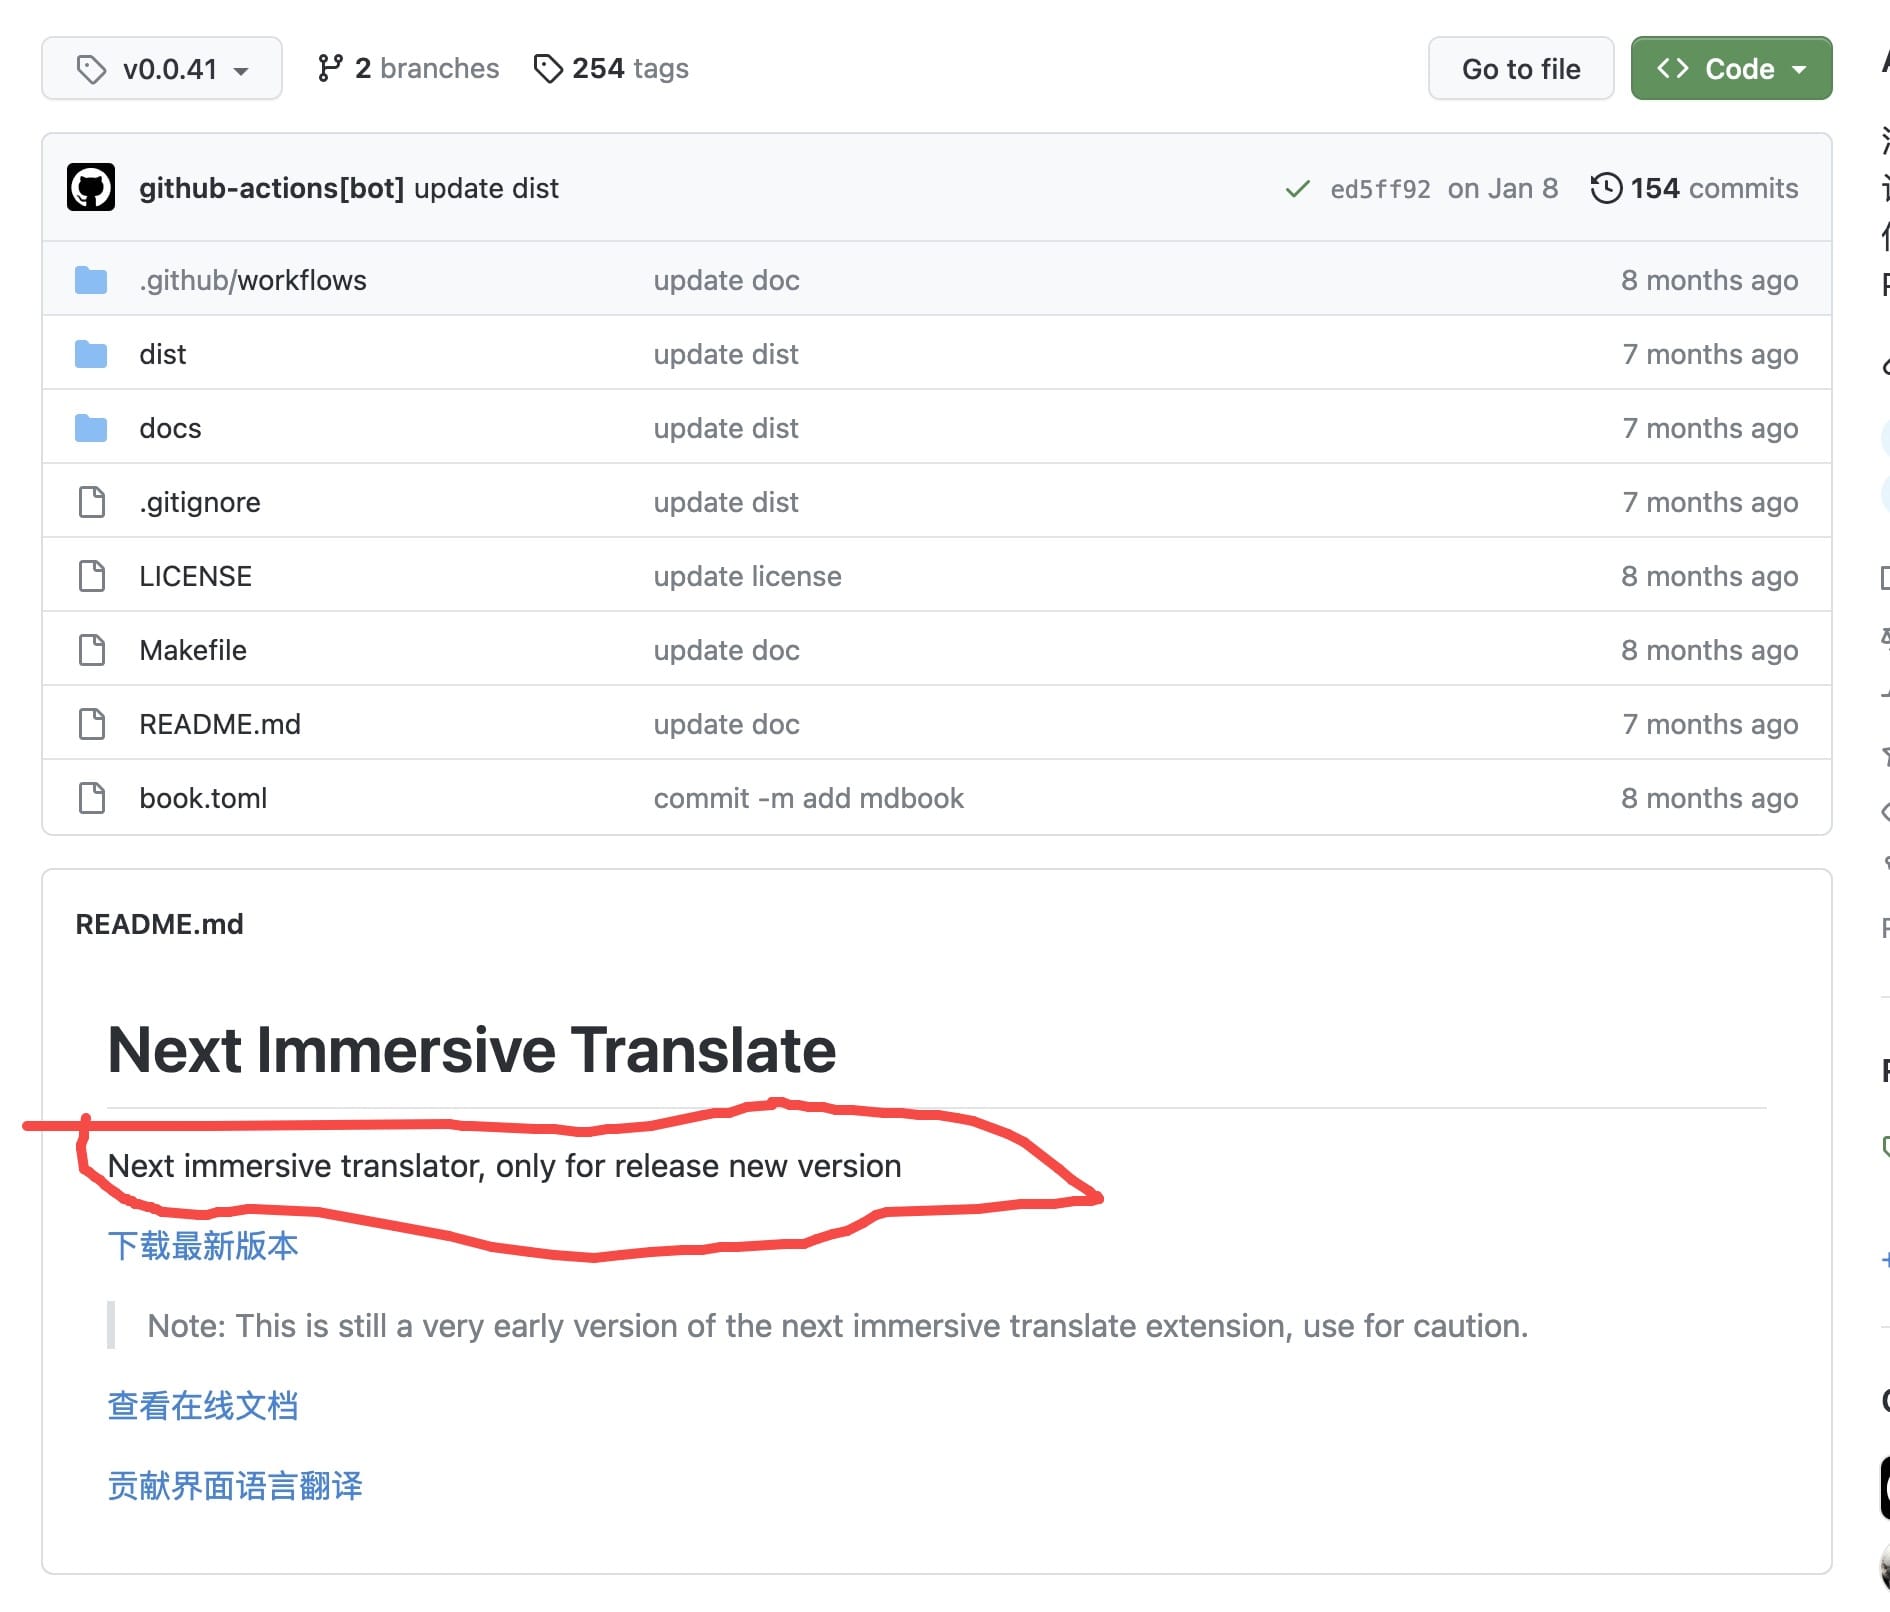
Task: Click the folder icon for docs
Action: point(91,428)
